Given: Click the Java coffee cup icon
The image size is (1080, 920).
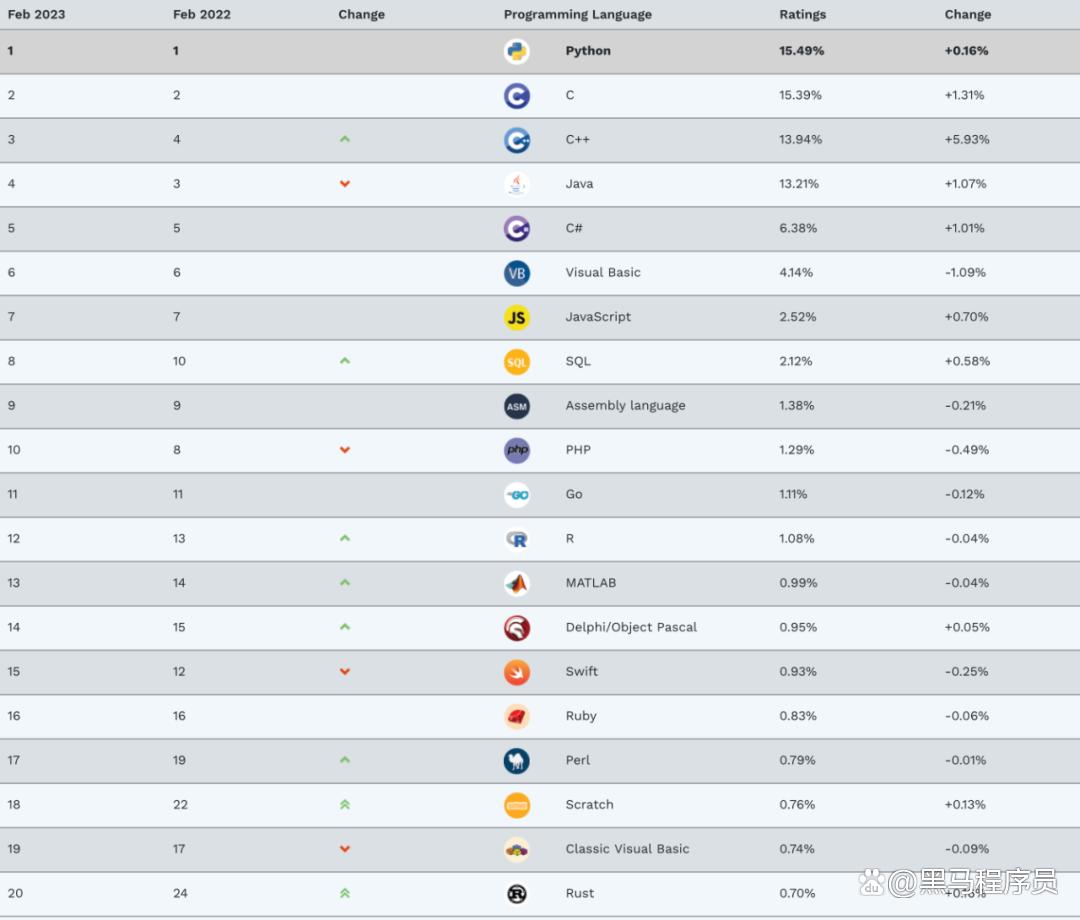Looking at the screenshot, I should click(x=516, y=184).
